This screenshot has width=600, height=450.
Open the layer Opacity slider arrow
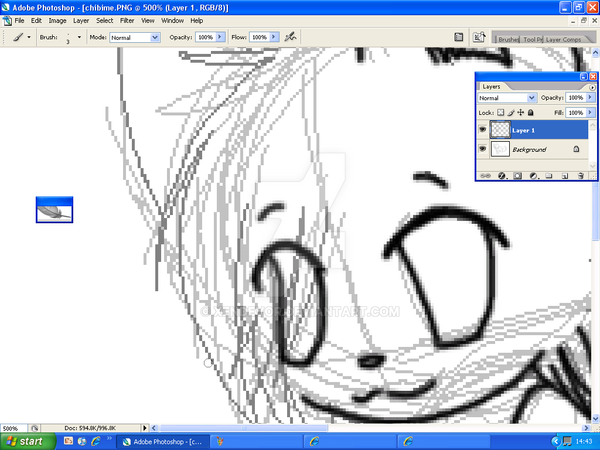point(590,98)
